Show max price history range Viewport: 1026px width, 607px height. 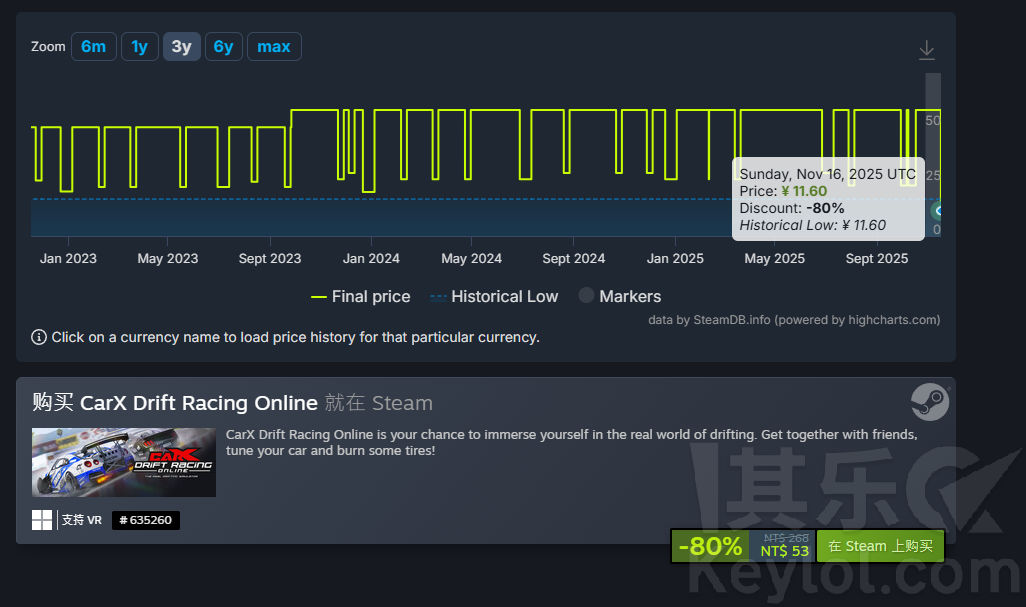(274, 46)
